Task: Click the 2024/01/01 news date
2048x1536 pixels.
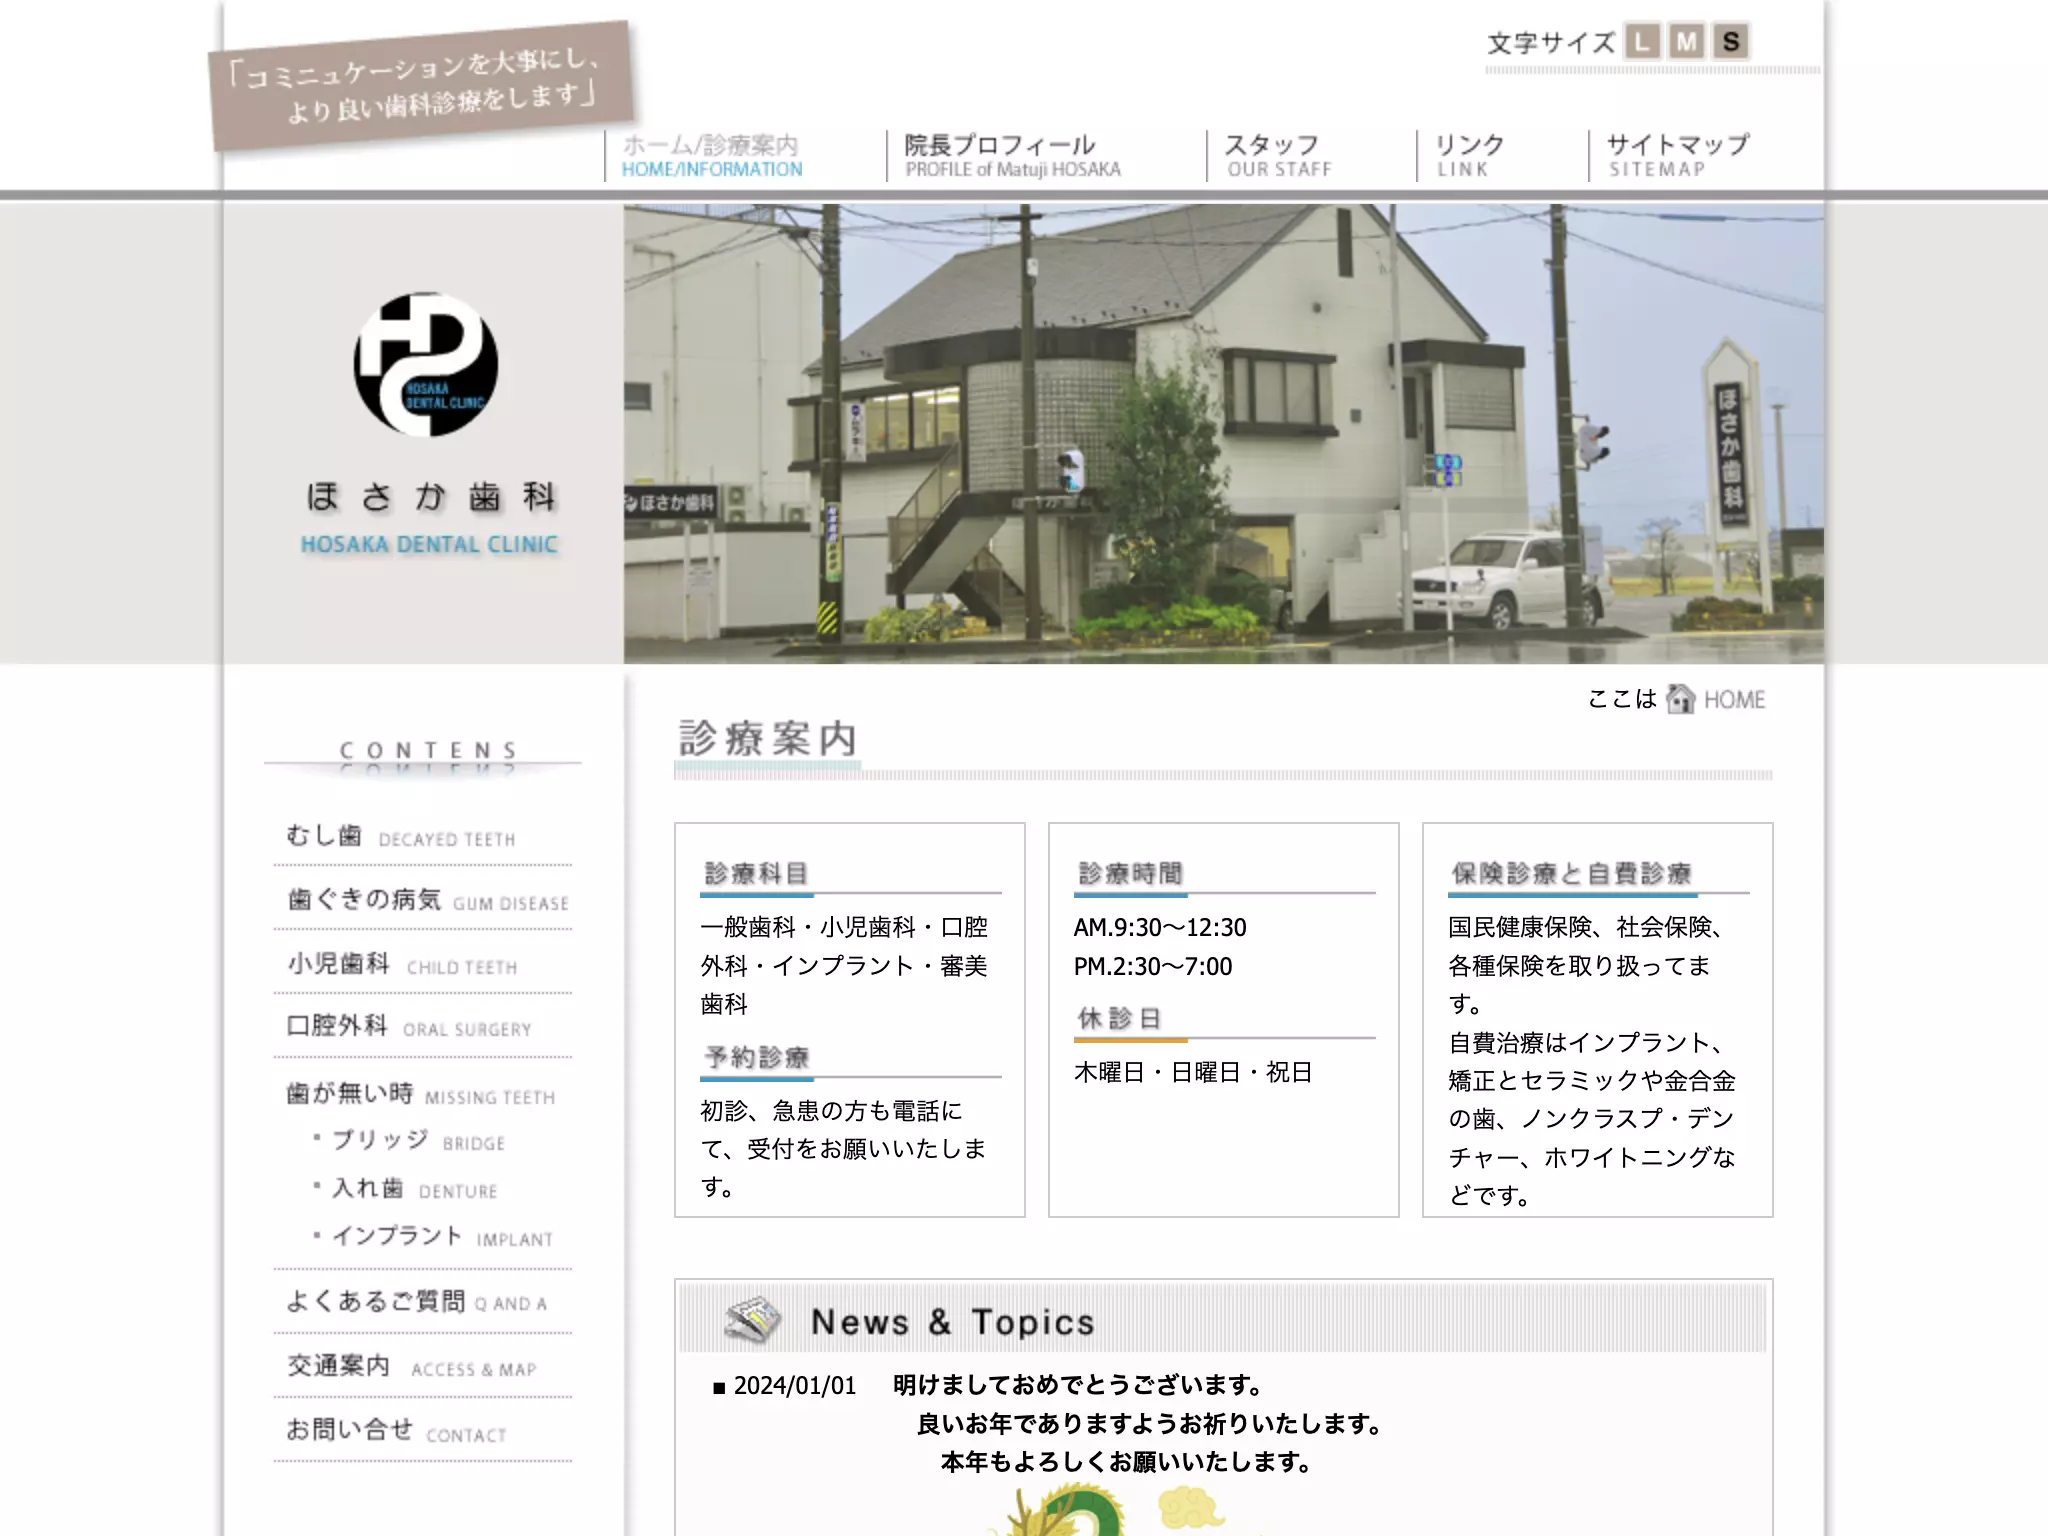Action: pos(795,1385)
